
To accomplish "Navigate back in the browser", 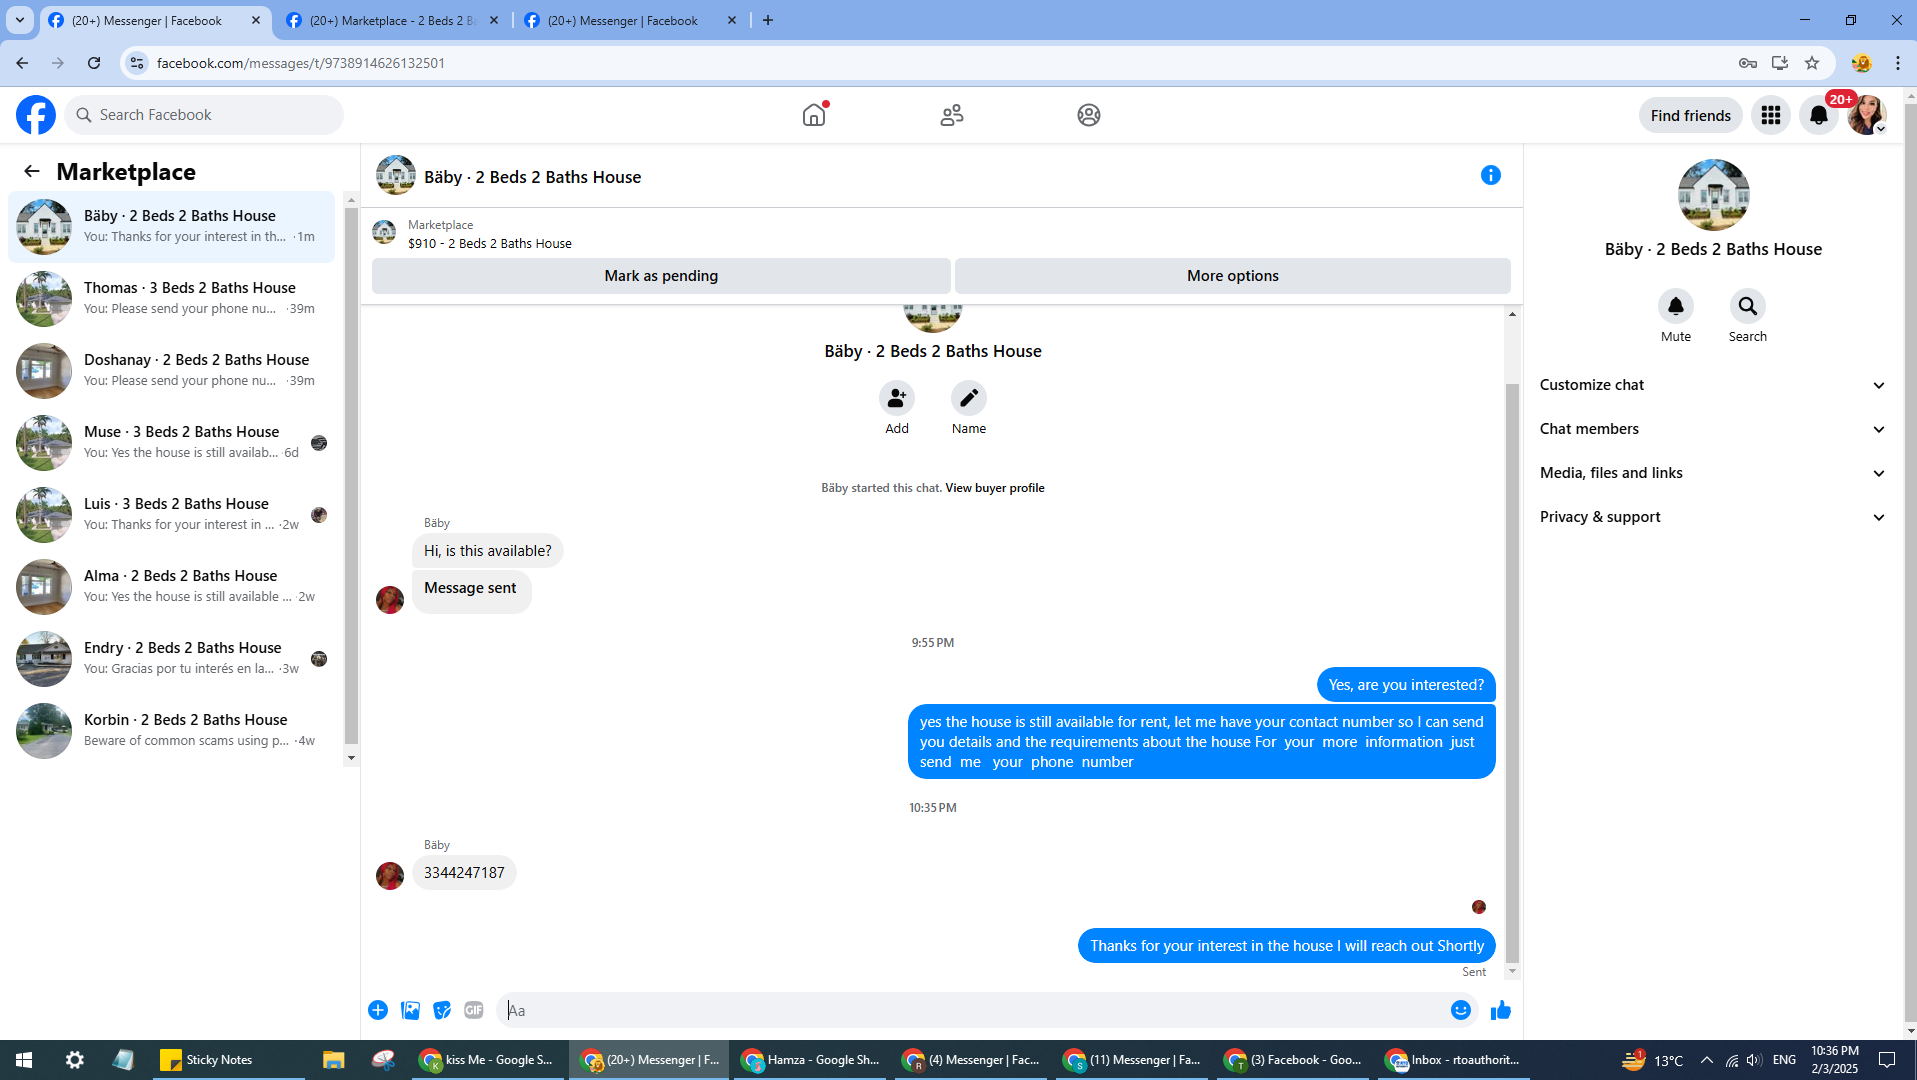I will click(x=22, y=63).
